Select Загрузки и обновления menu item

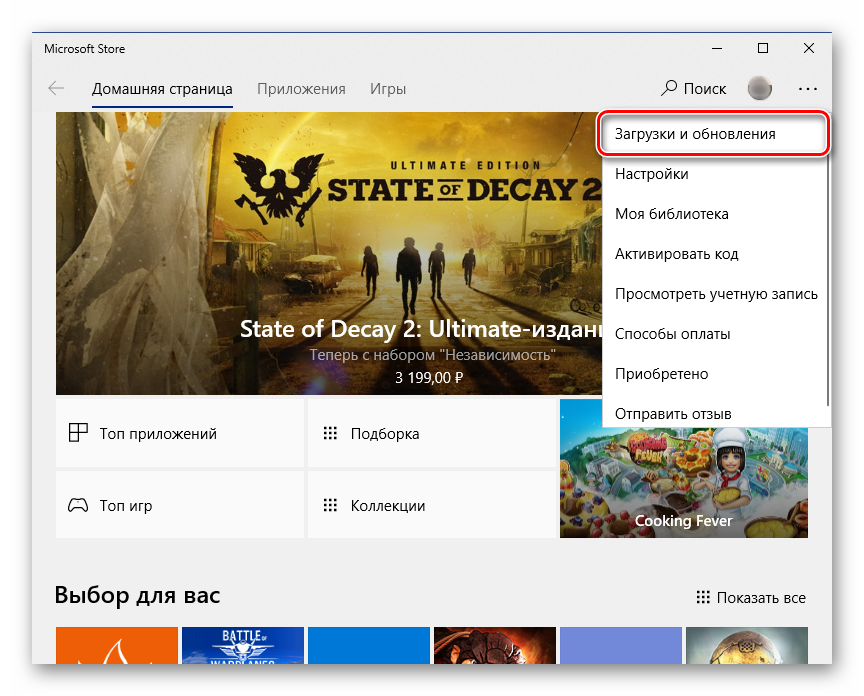695,134
